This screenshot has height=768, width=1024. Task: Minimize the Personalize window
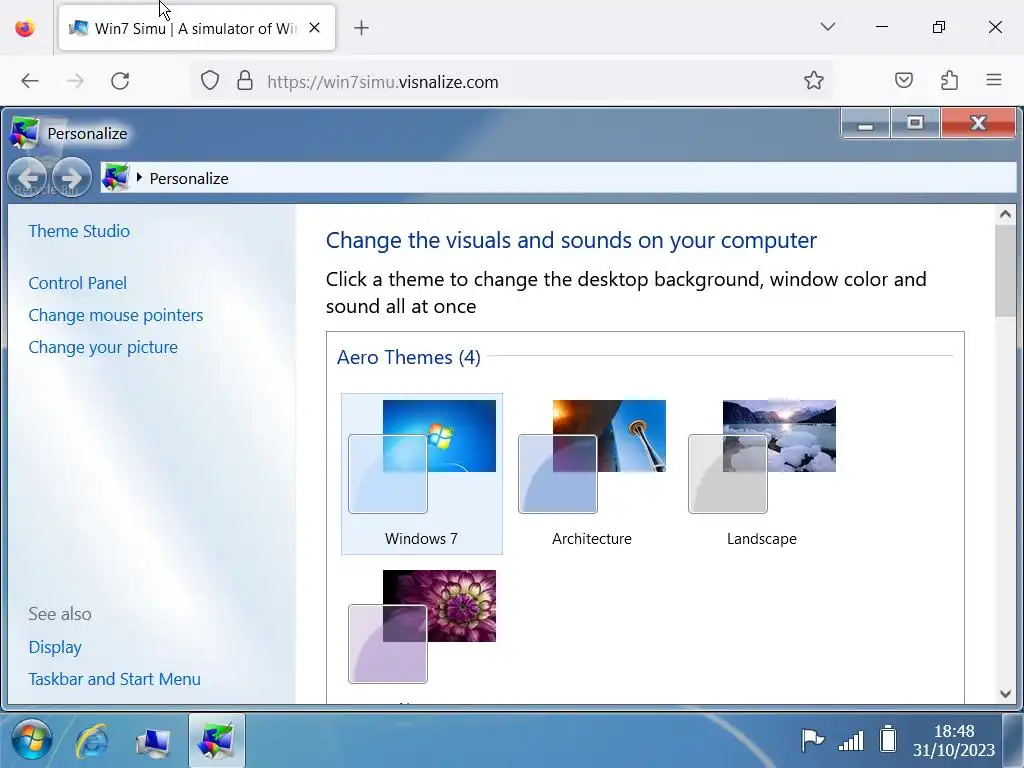[865, 123]
